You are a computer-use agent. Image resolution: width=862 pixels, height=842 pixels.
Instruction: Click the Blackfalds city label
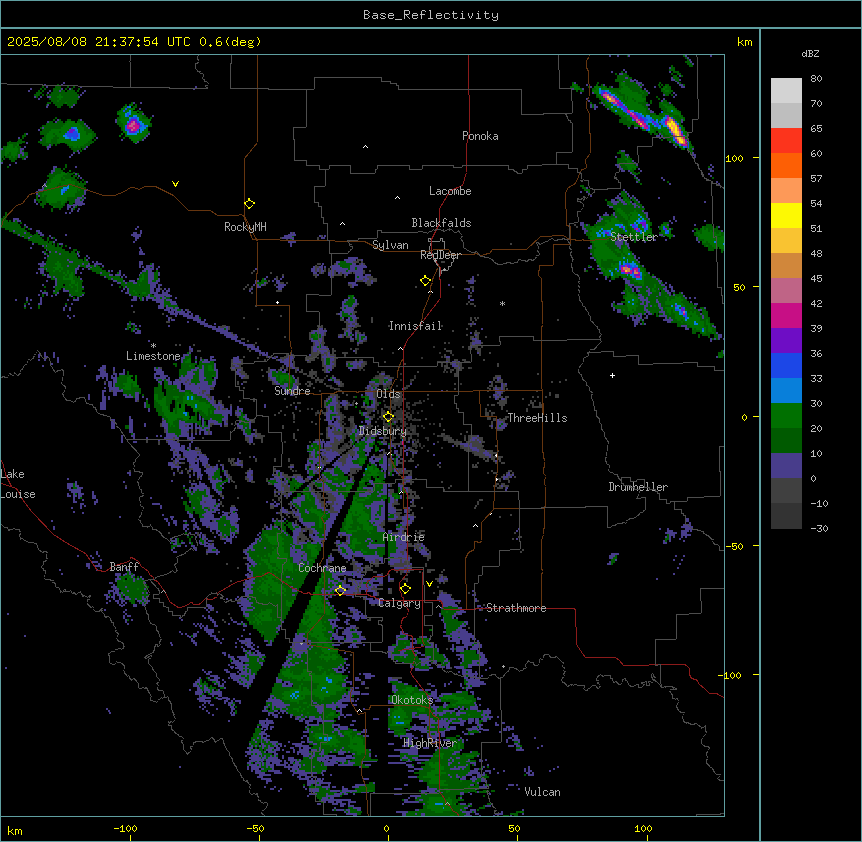[x=441, y=223]
